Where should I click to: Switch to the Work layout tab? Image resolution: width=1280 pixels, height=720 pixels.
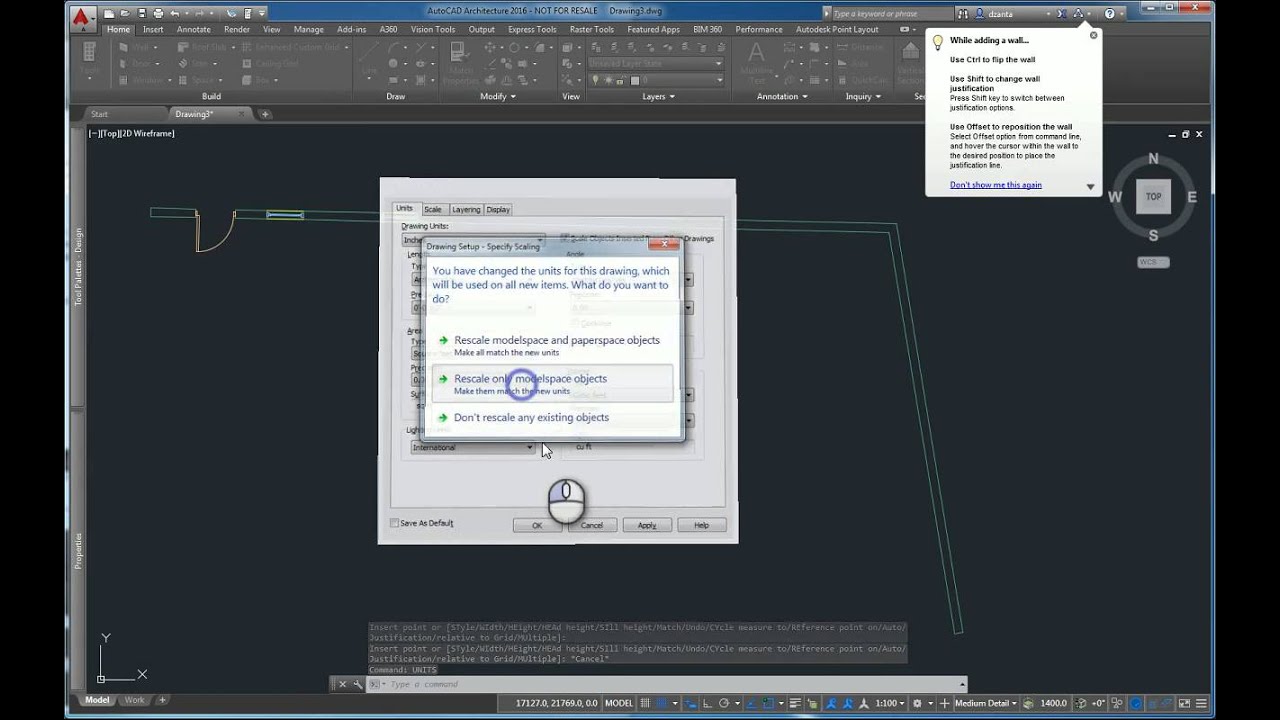(134, 700)
